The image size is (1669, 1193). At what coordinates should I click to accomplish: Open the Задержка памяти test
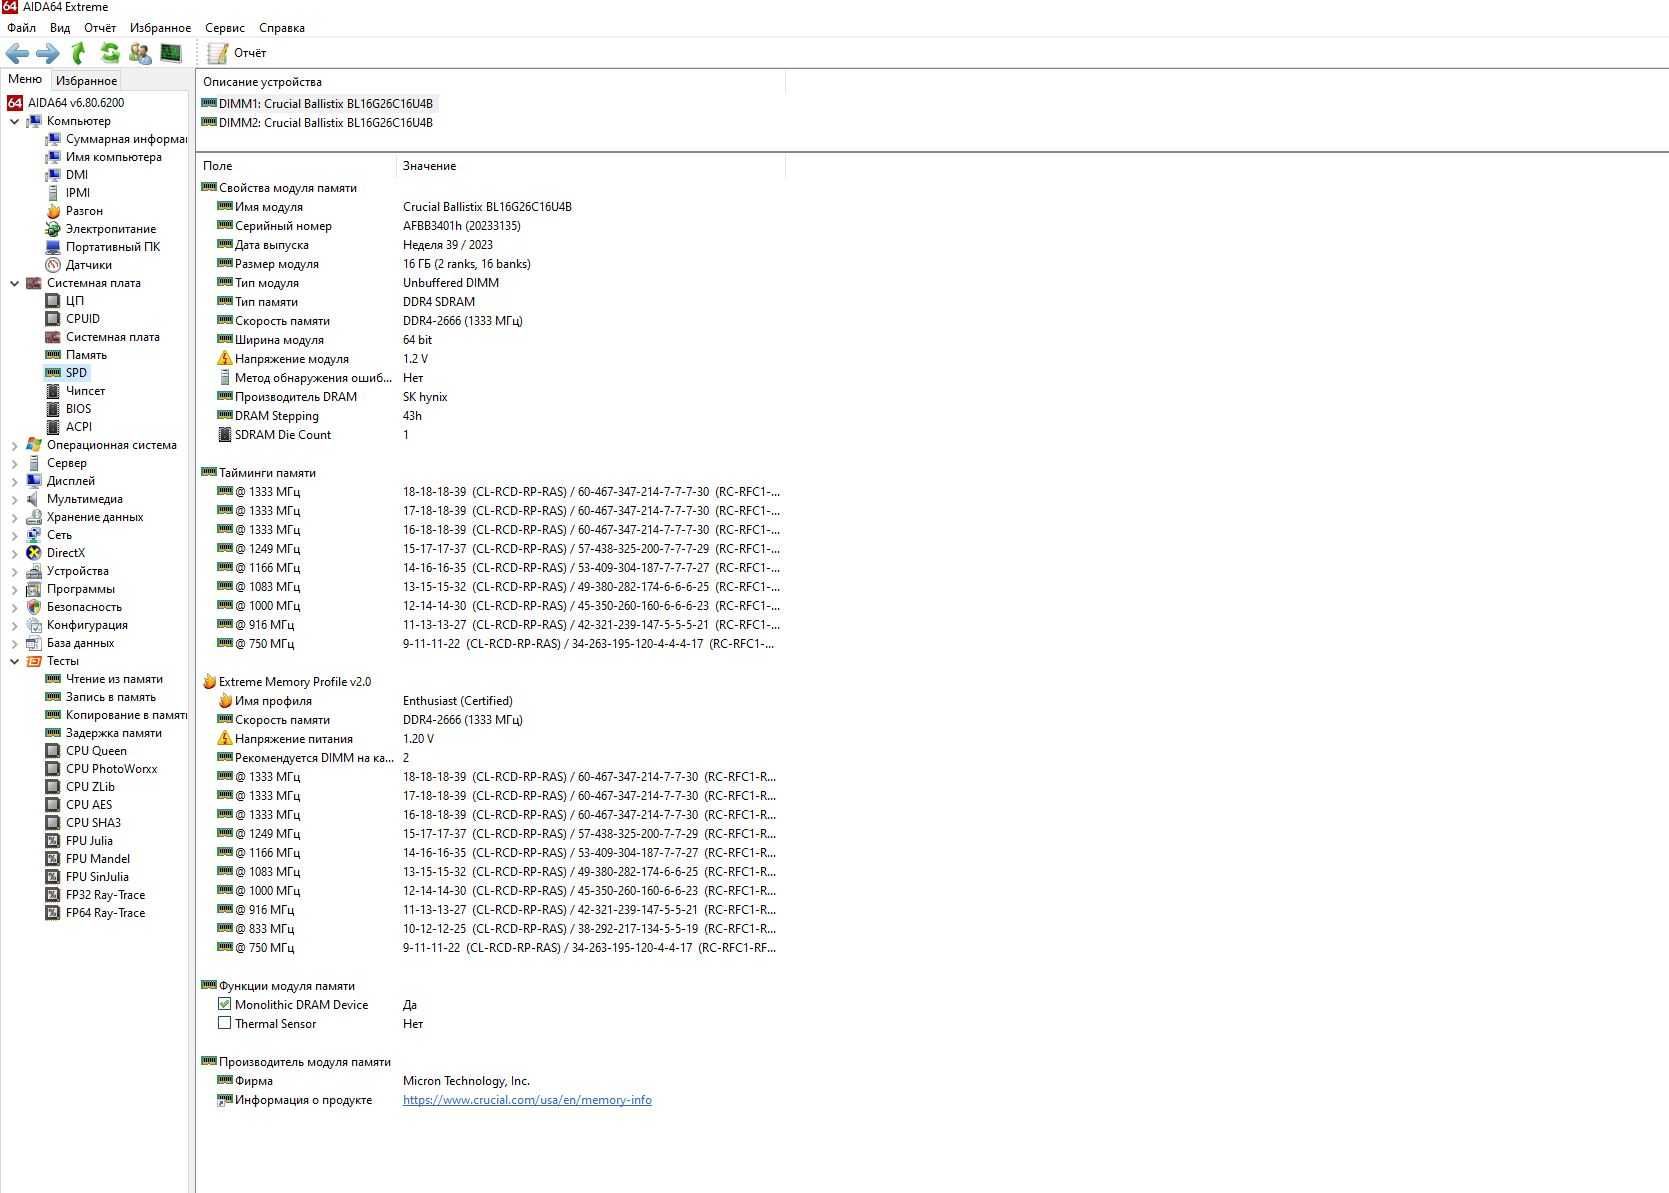coord(104,733)
